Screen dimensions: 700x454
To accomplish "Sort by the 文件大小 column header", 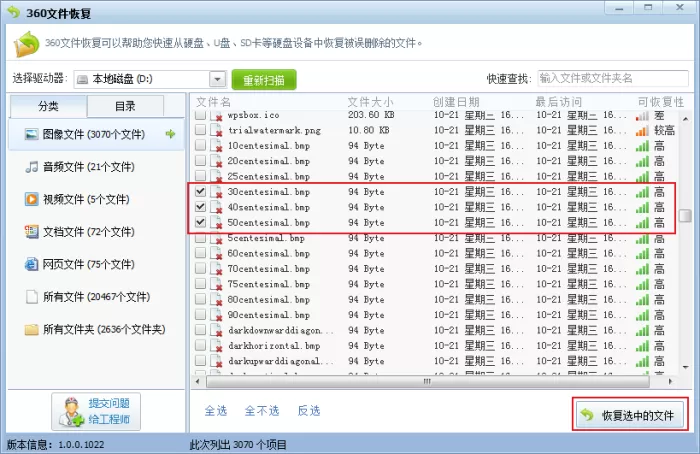I will point(371,102).
